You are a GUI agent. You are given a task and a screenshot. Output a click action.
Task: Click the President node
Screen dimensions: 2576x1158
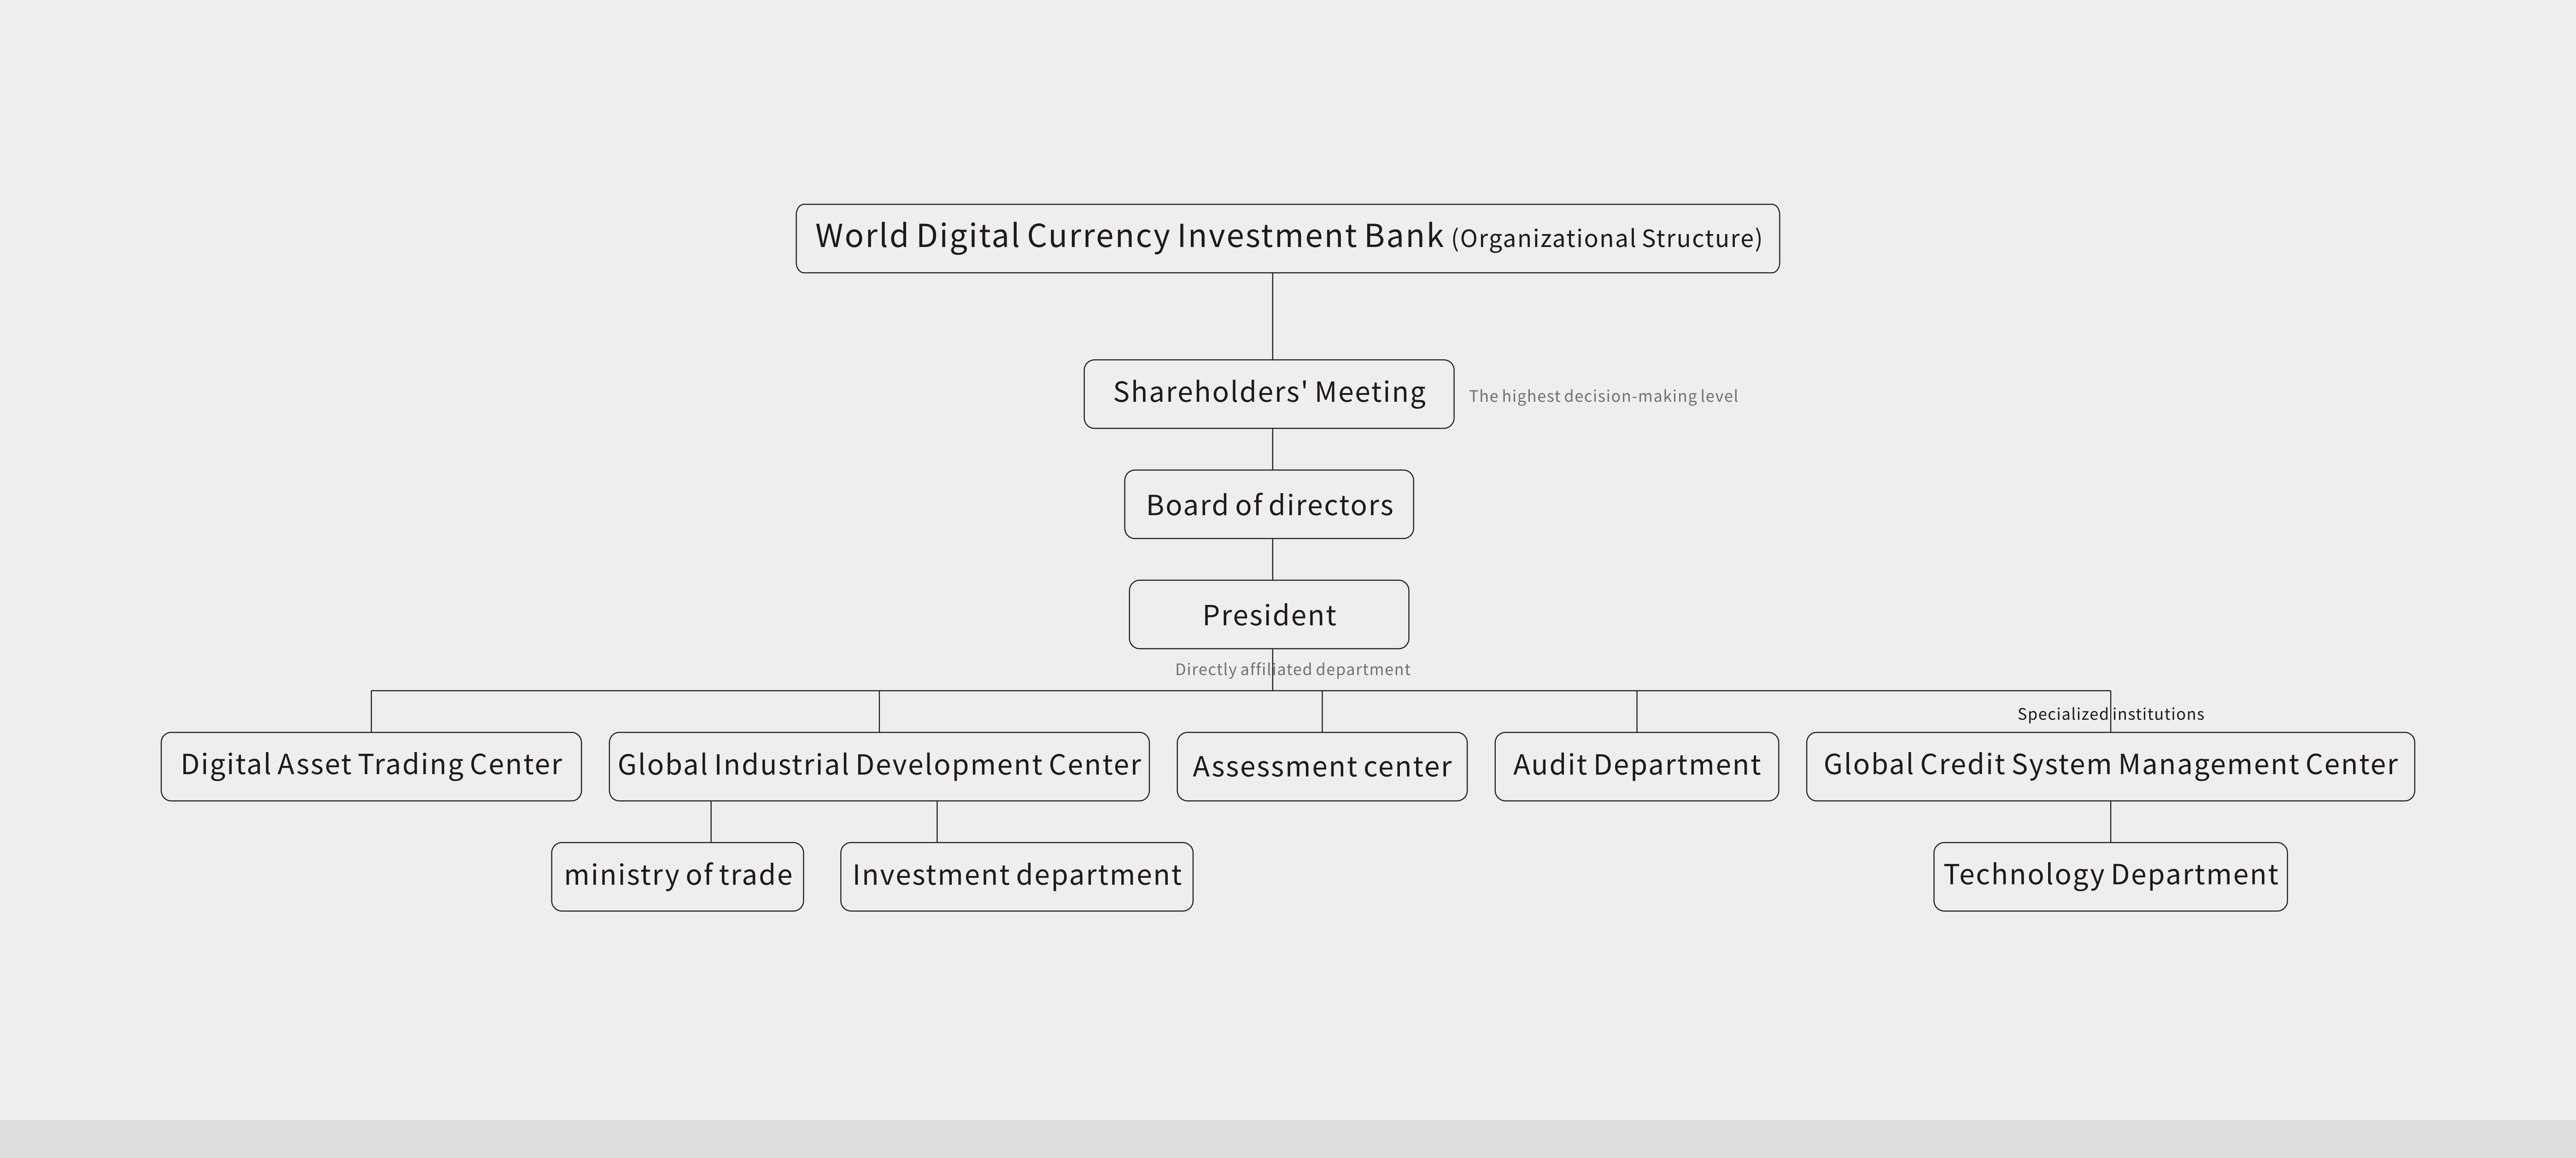[1269, 614]
